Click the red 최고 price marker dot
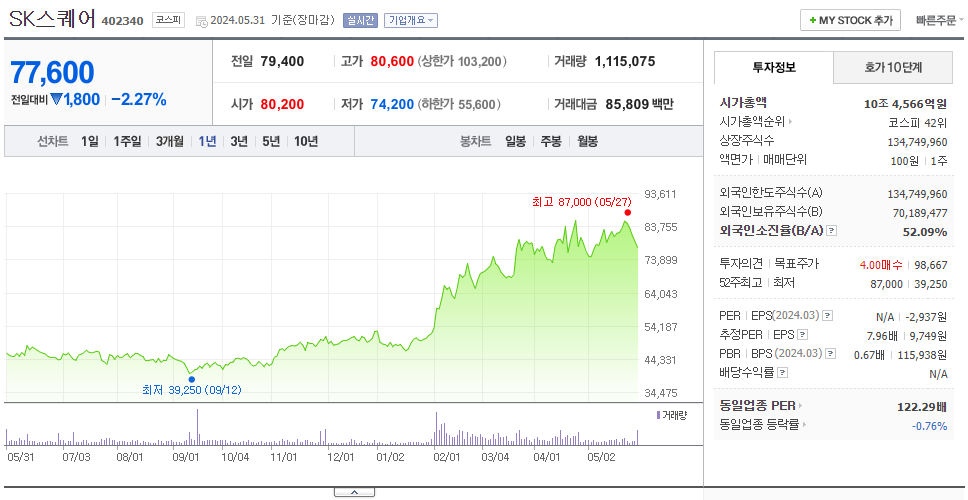Screen dimensions: 968x500 [628, 212]
